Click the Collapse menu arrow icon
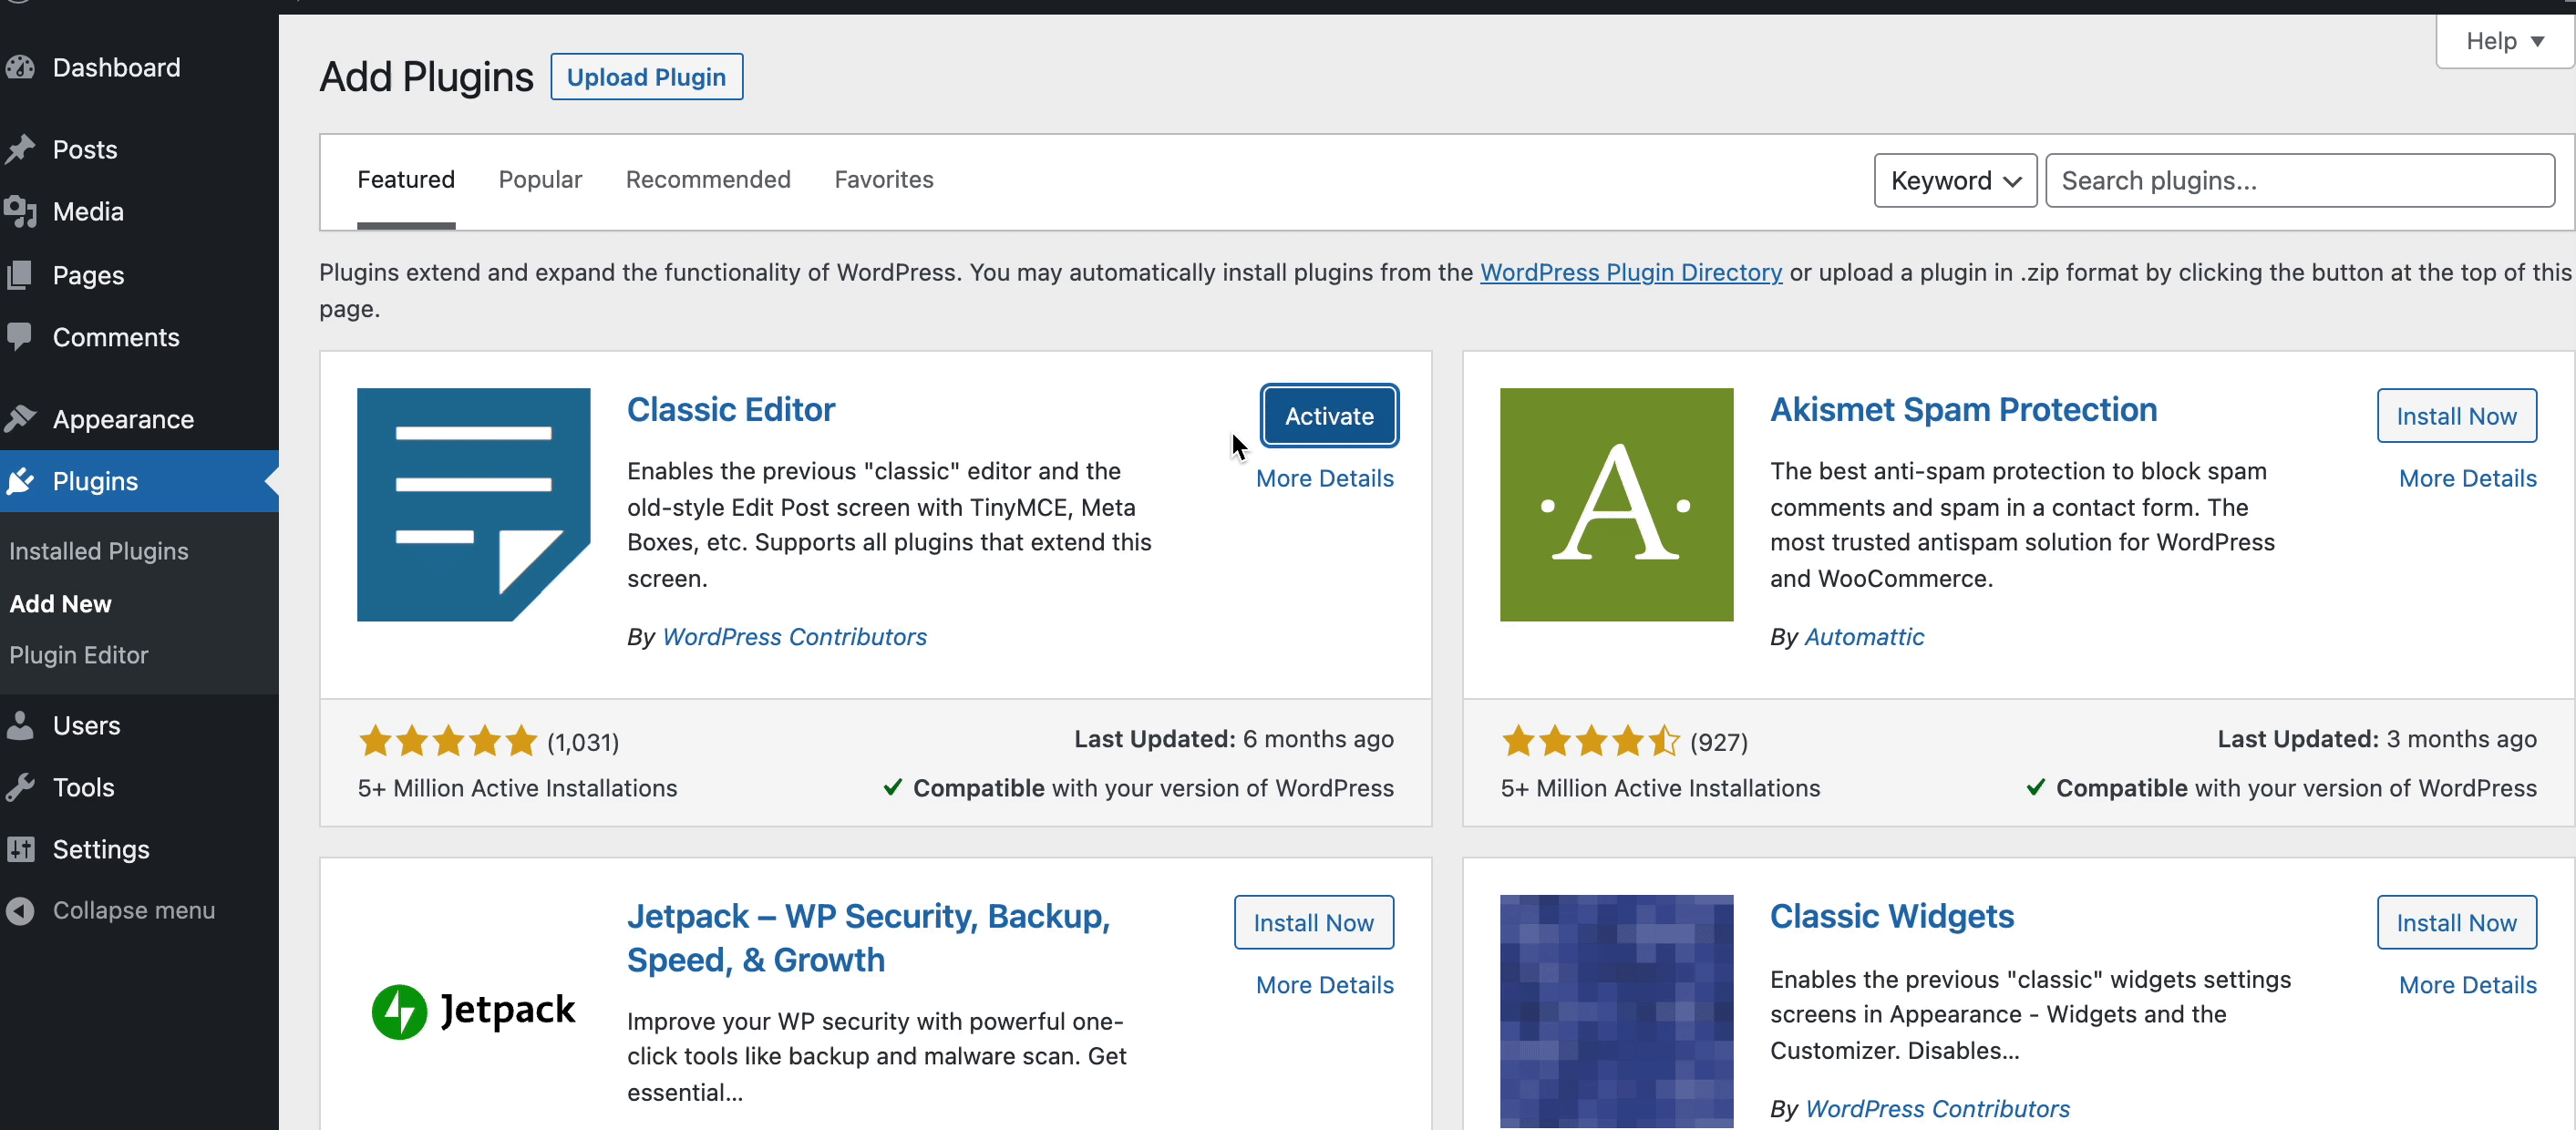This screenshot has height=1130, width=2576. click(x=20, y=910)
